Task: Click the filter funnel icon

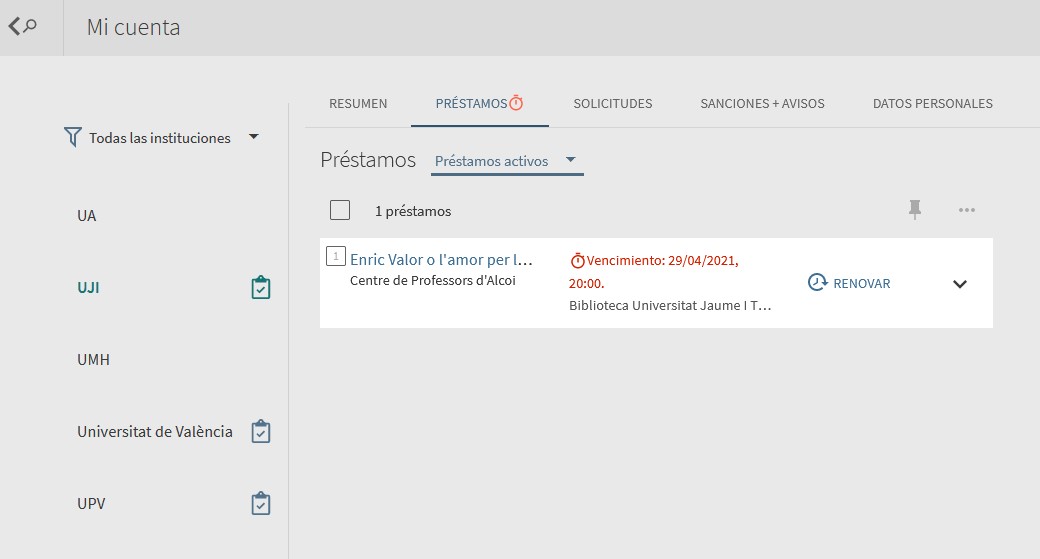Action: pyautogui.click(x=73, y=137)
